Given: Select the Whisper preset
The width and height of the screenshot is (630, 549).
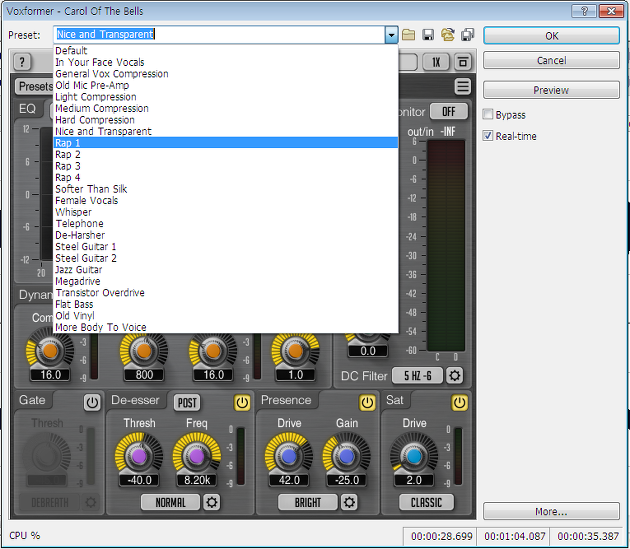Looking at the screenshot, I should [226, 212].
